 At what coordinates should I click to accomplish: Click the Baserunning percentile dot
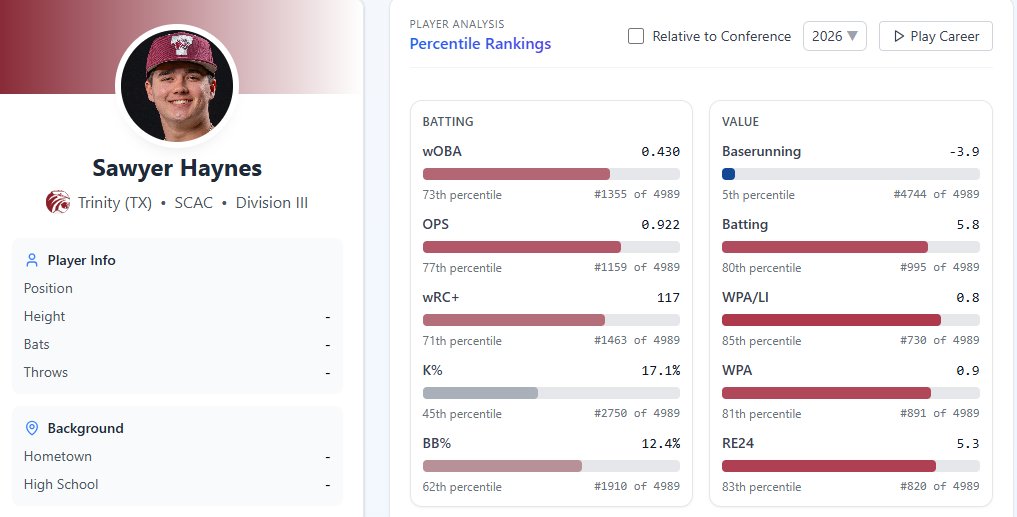(x=728, y=174)
